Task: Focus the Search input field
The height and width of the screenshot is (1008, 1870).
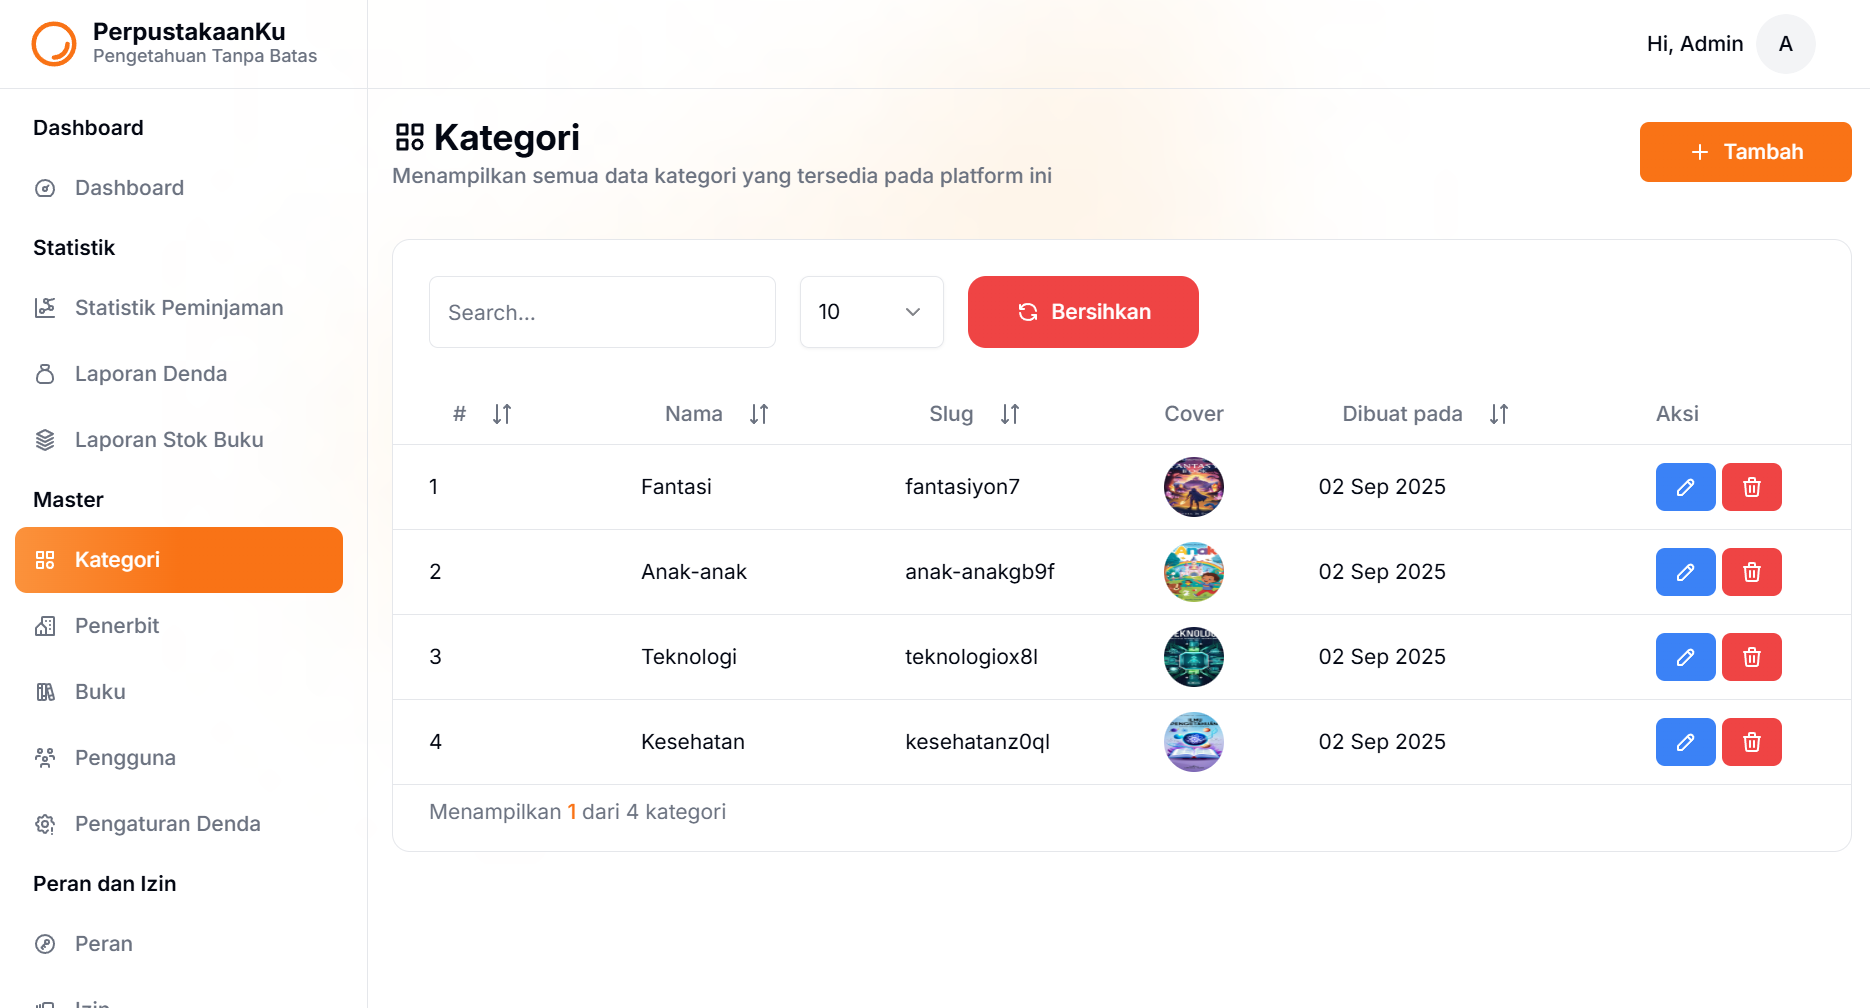Action: click(x=602, y=312)
